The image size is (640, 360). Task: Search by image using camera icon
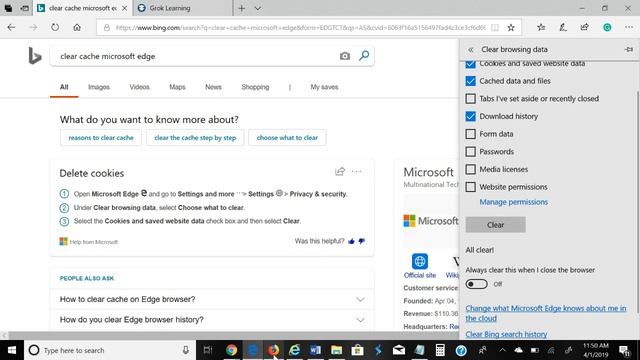345,56
